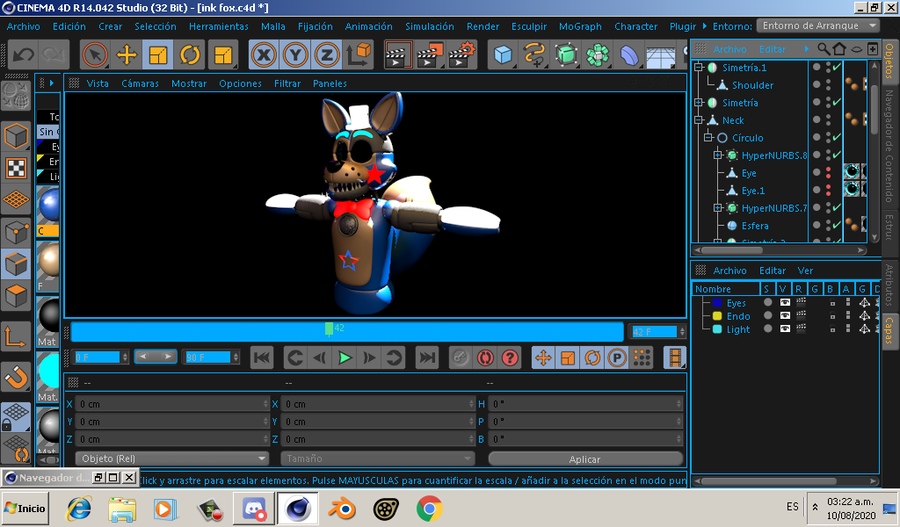Screen dimensions: 900x527
Task: Toggle Z axis lock
Action: tap(327, 55)
